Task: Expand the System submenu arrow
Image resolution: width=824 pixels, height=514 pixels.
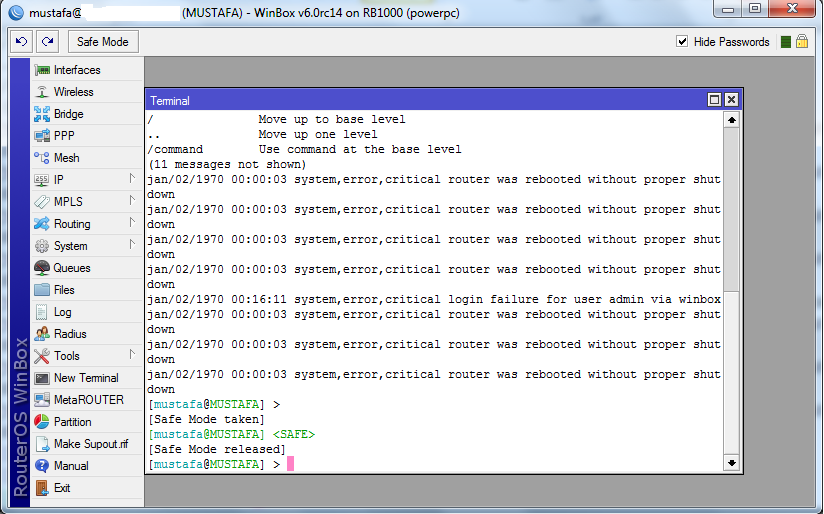Action: 132,245
